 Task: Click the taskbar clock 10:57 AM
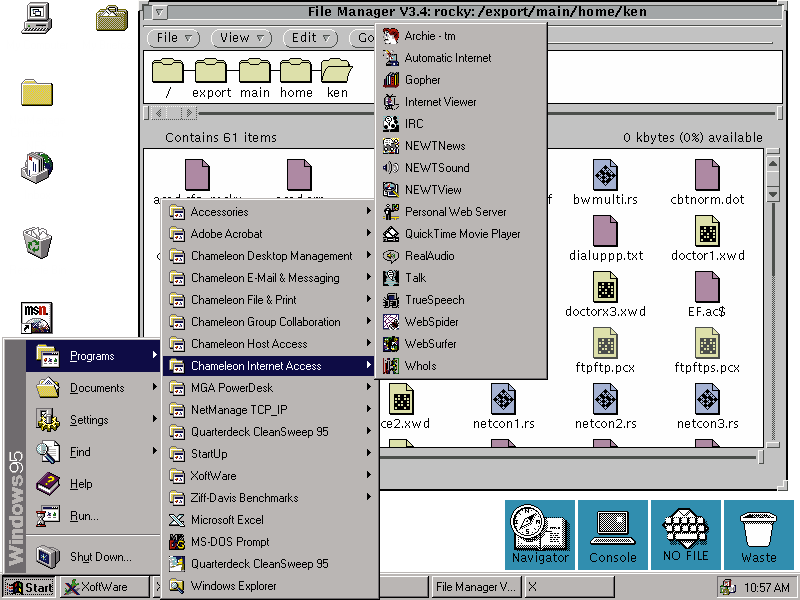pos(767,588)
